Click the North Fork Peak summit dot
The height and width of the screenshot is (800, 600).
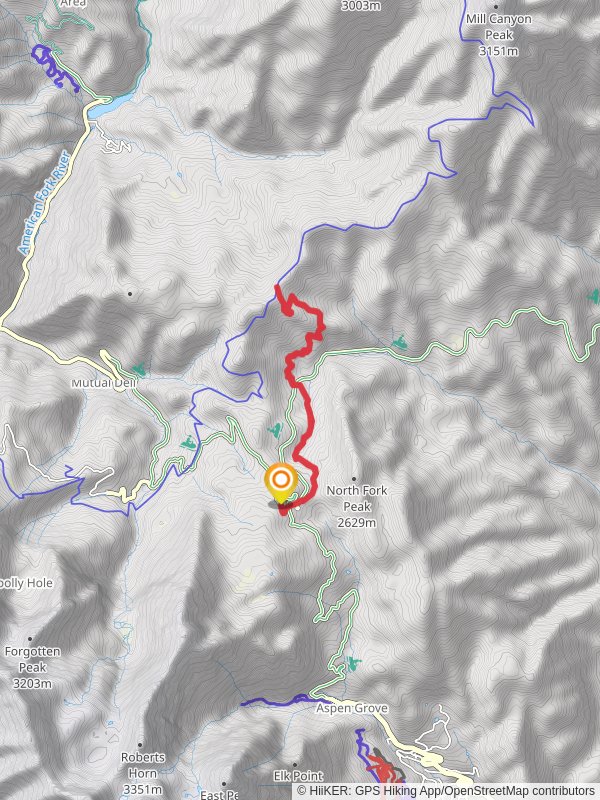(354, 479)
